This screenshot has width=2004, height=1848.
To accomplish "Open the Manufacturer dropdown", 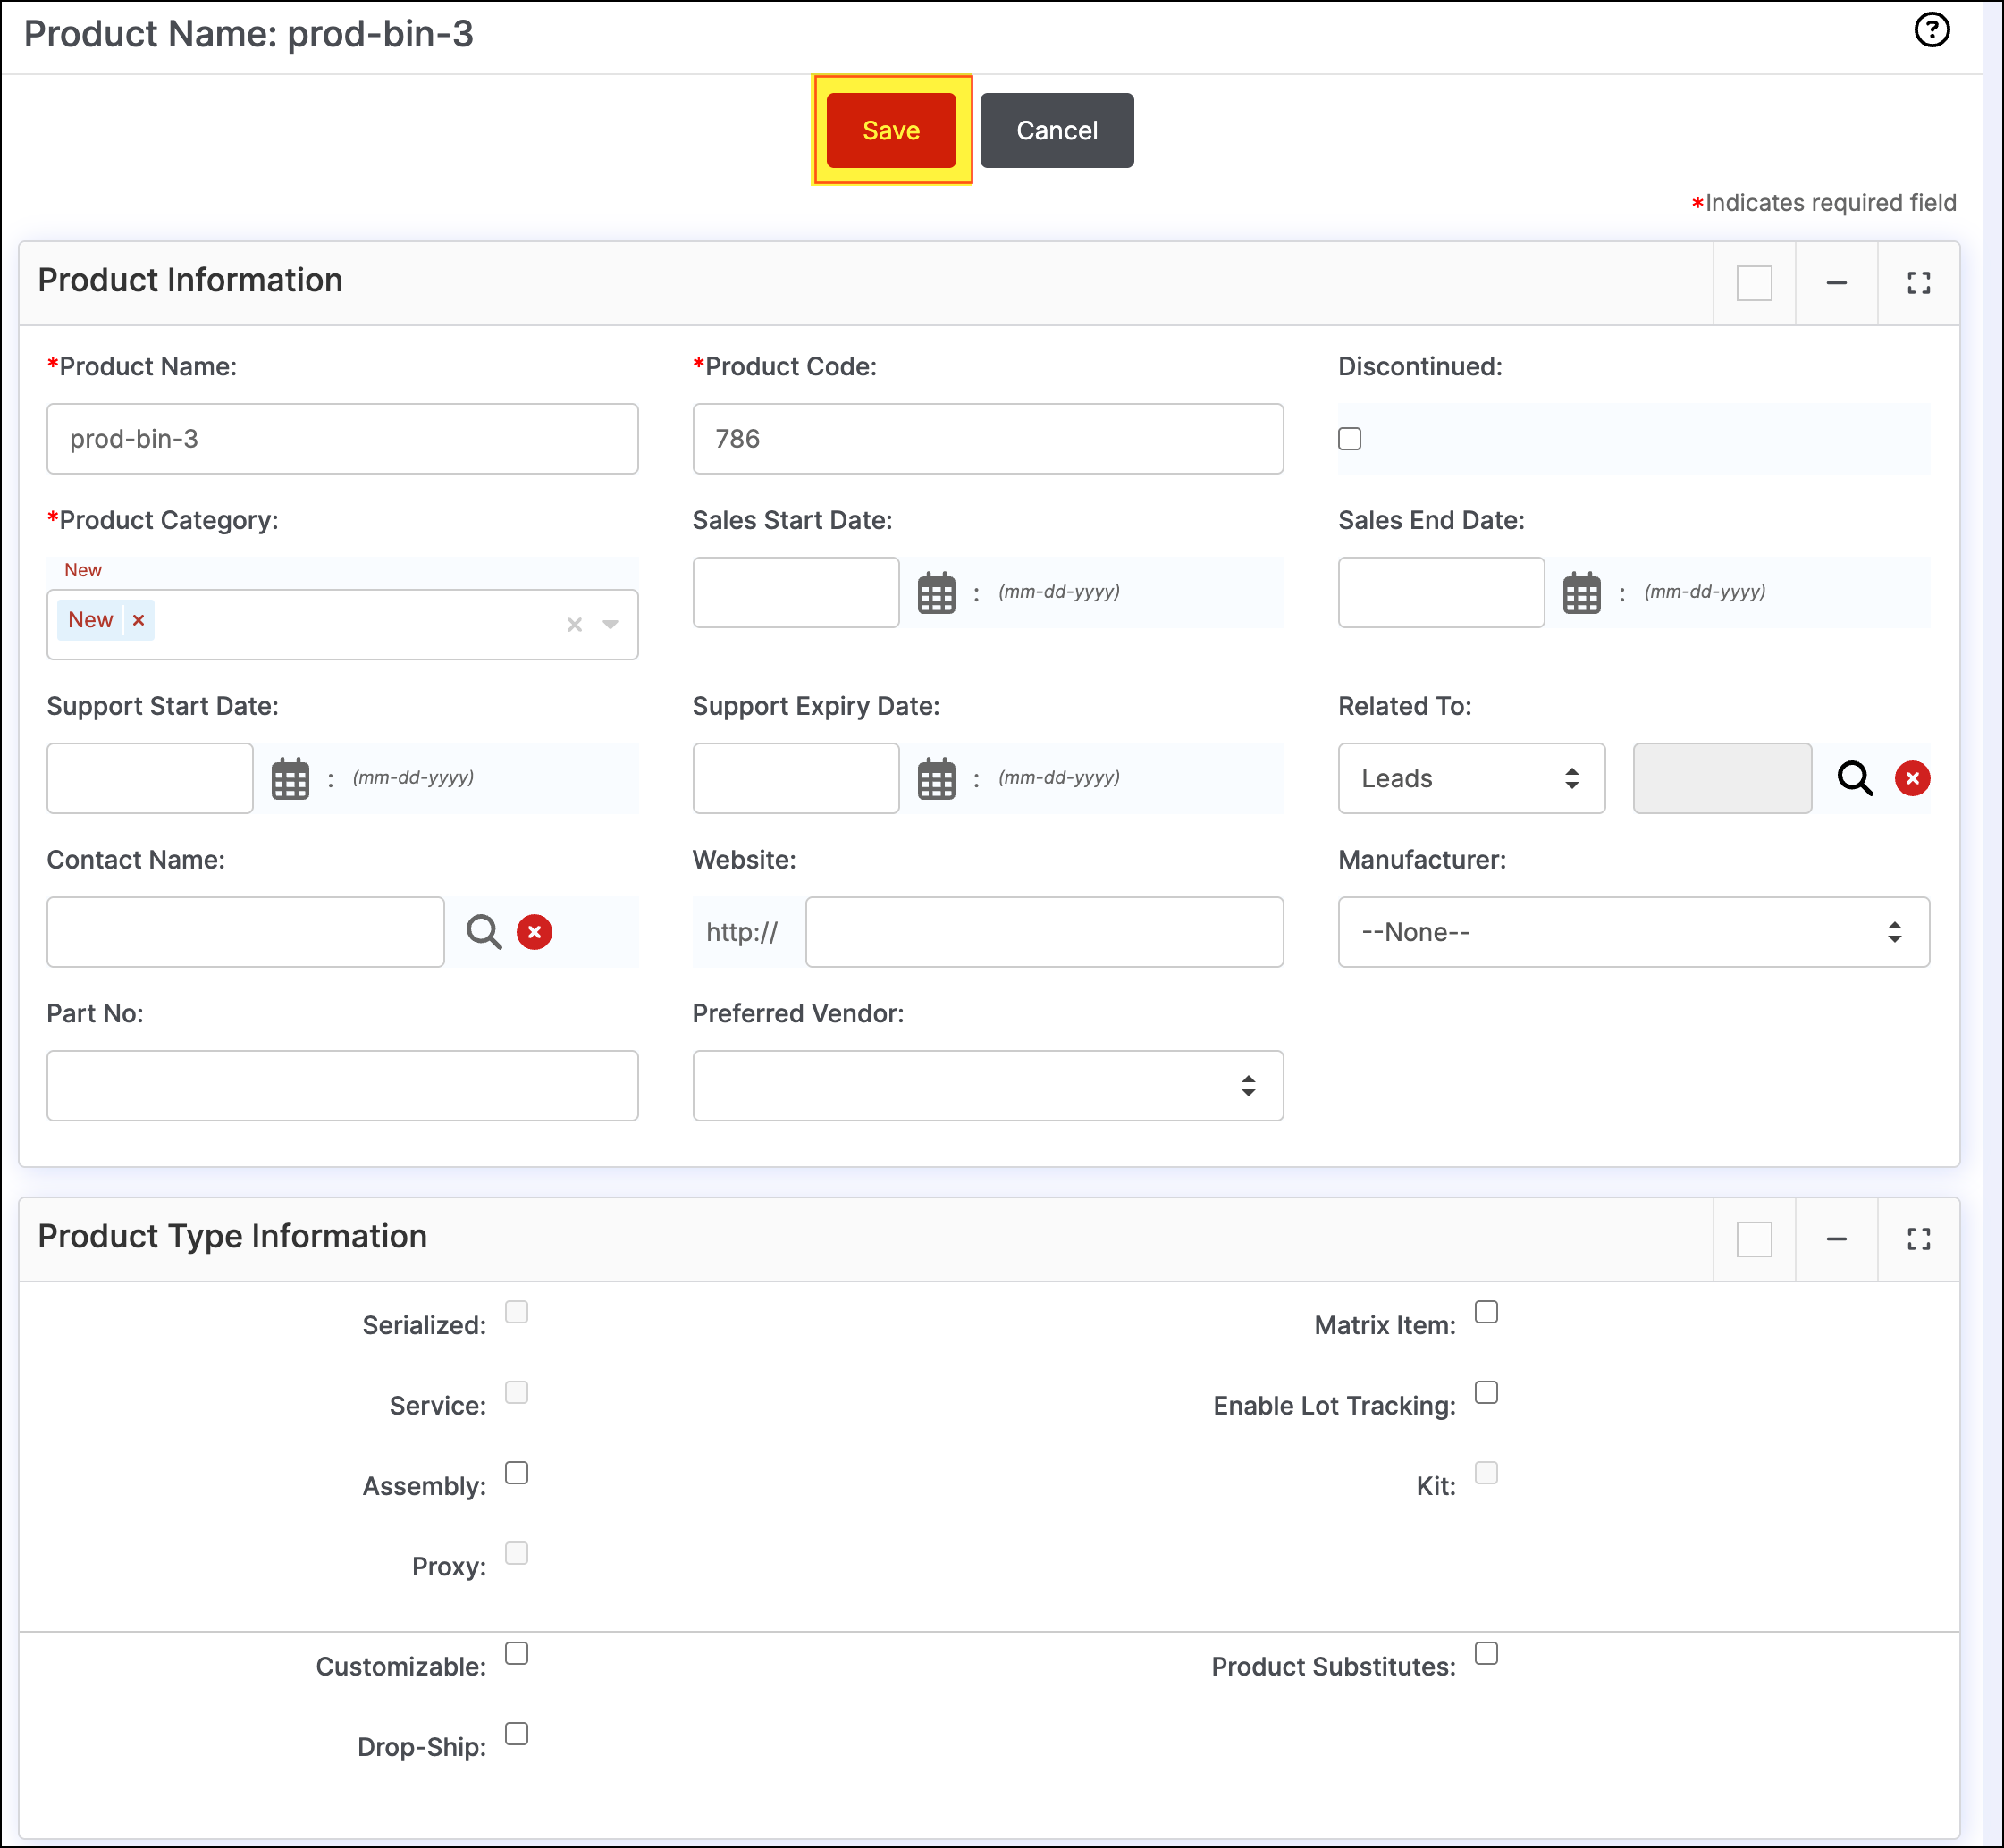I will click(1633, 932).
